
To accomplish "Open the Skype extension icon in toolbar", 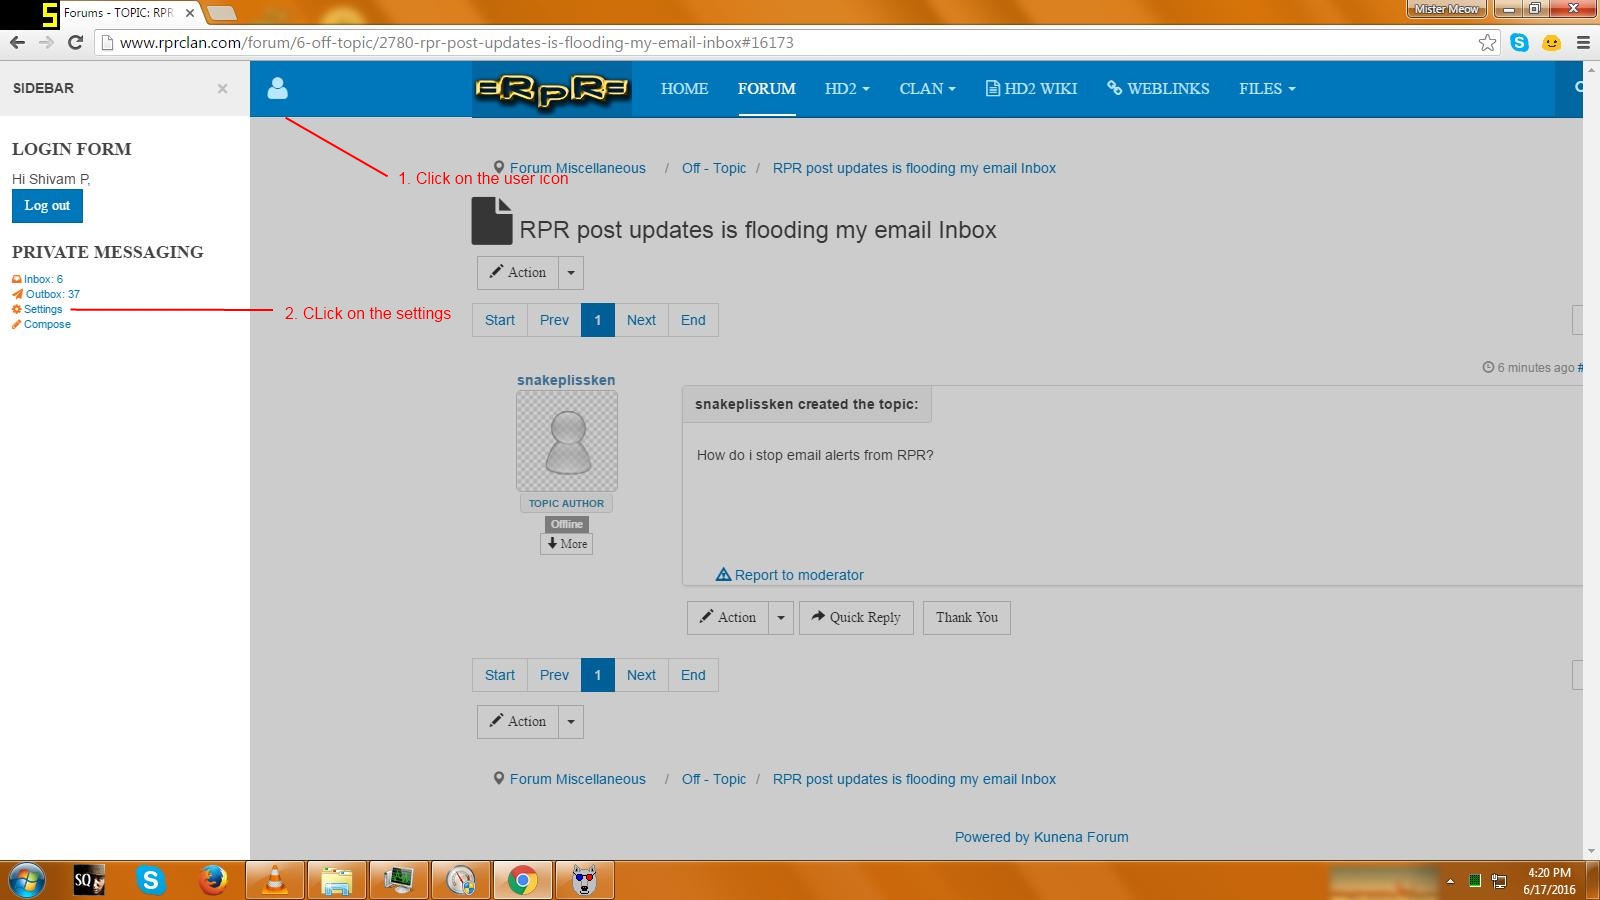I will (1519, 42).
